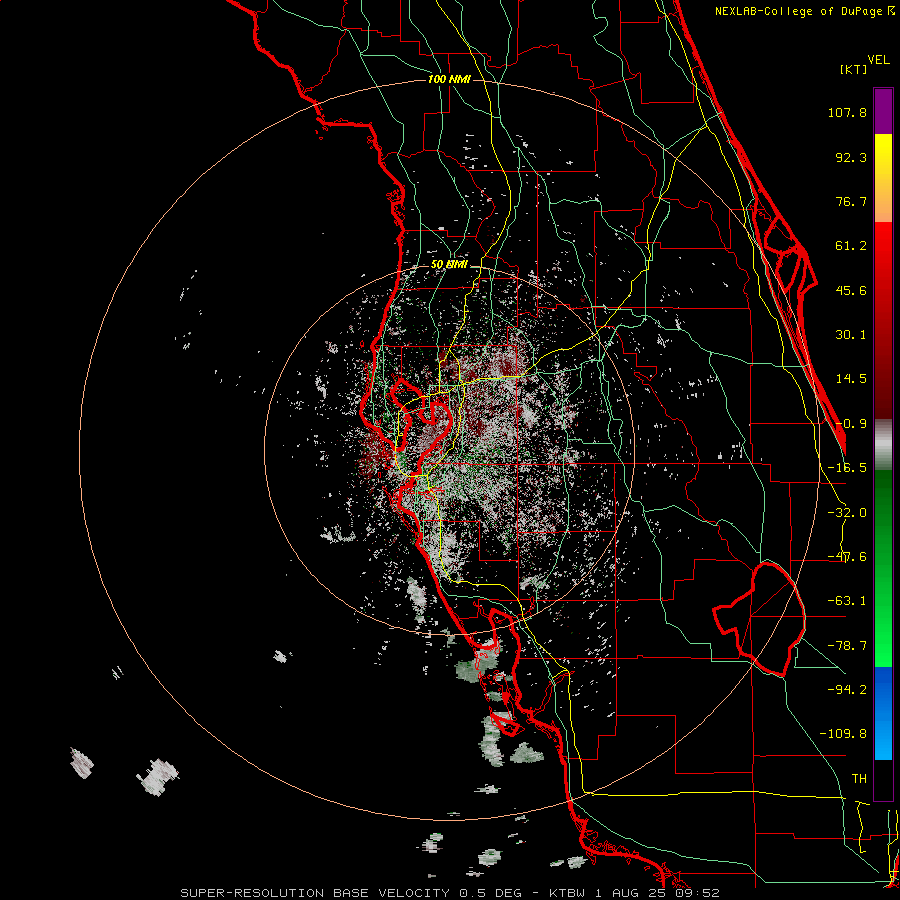Select the -0.9 legend value
The image size is (900, 900).
click(851, 424)
